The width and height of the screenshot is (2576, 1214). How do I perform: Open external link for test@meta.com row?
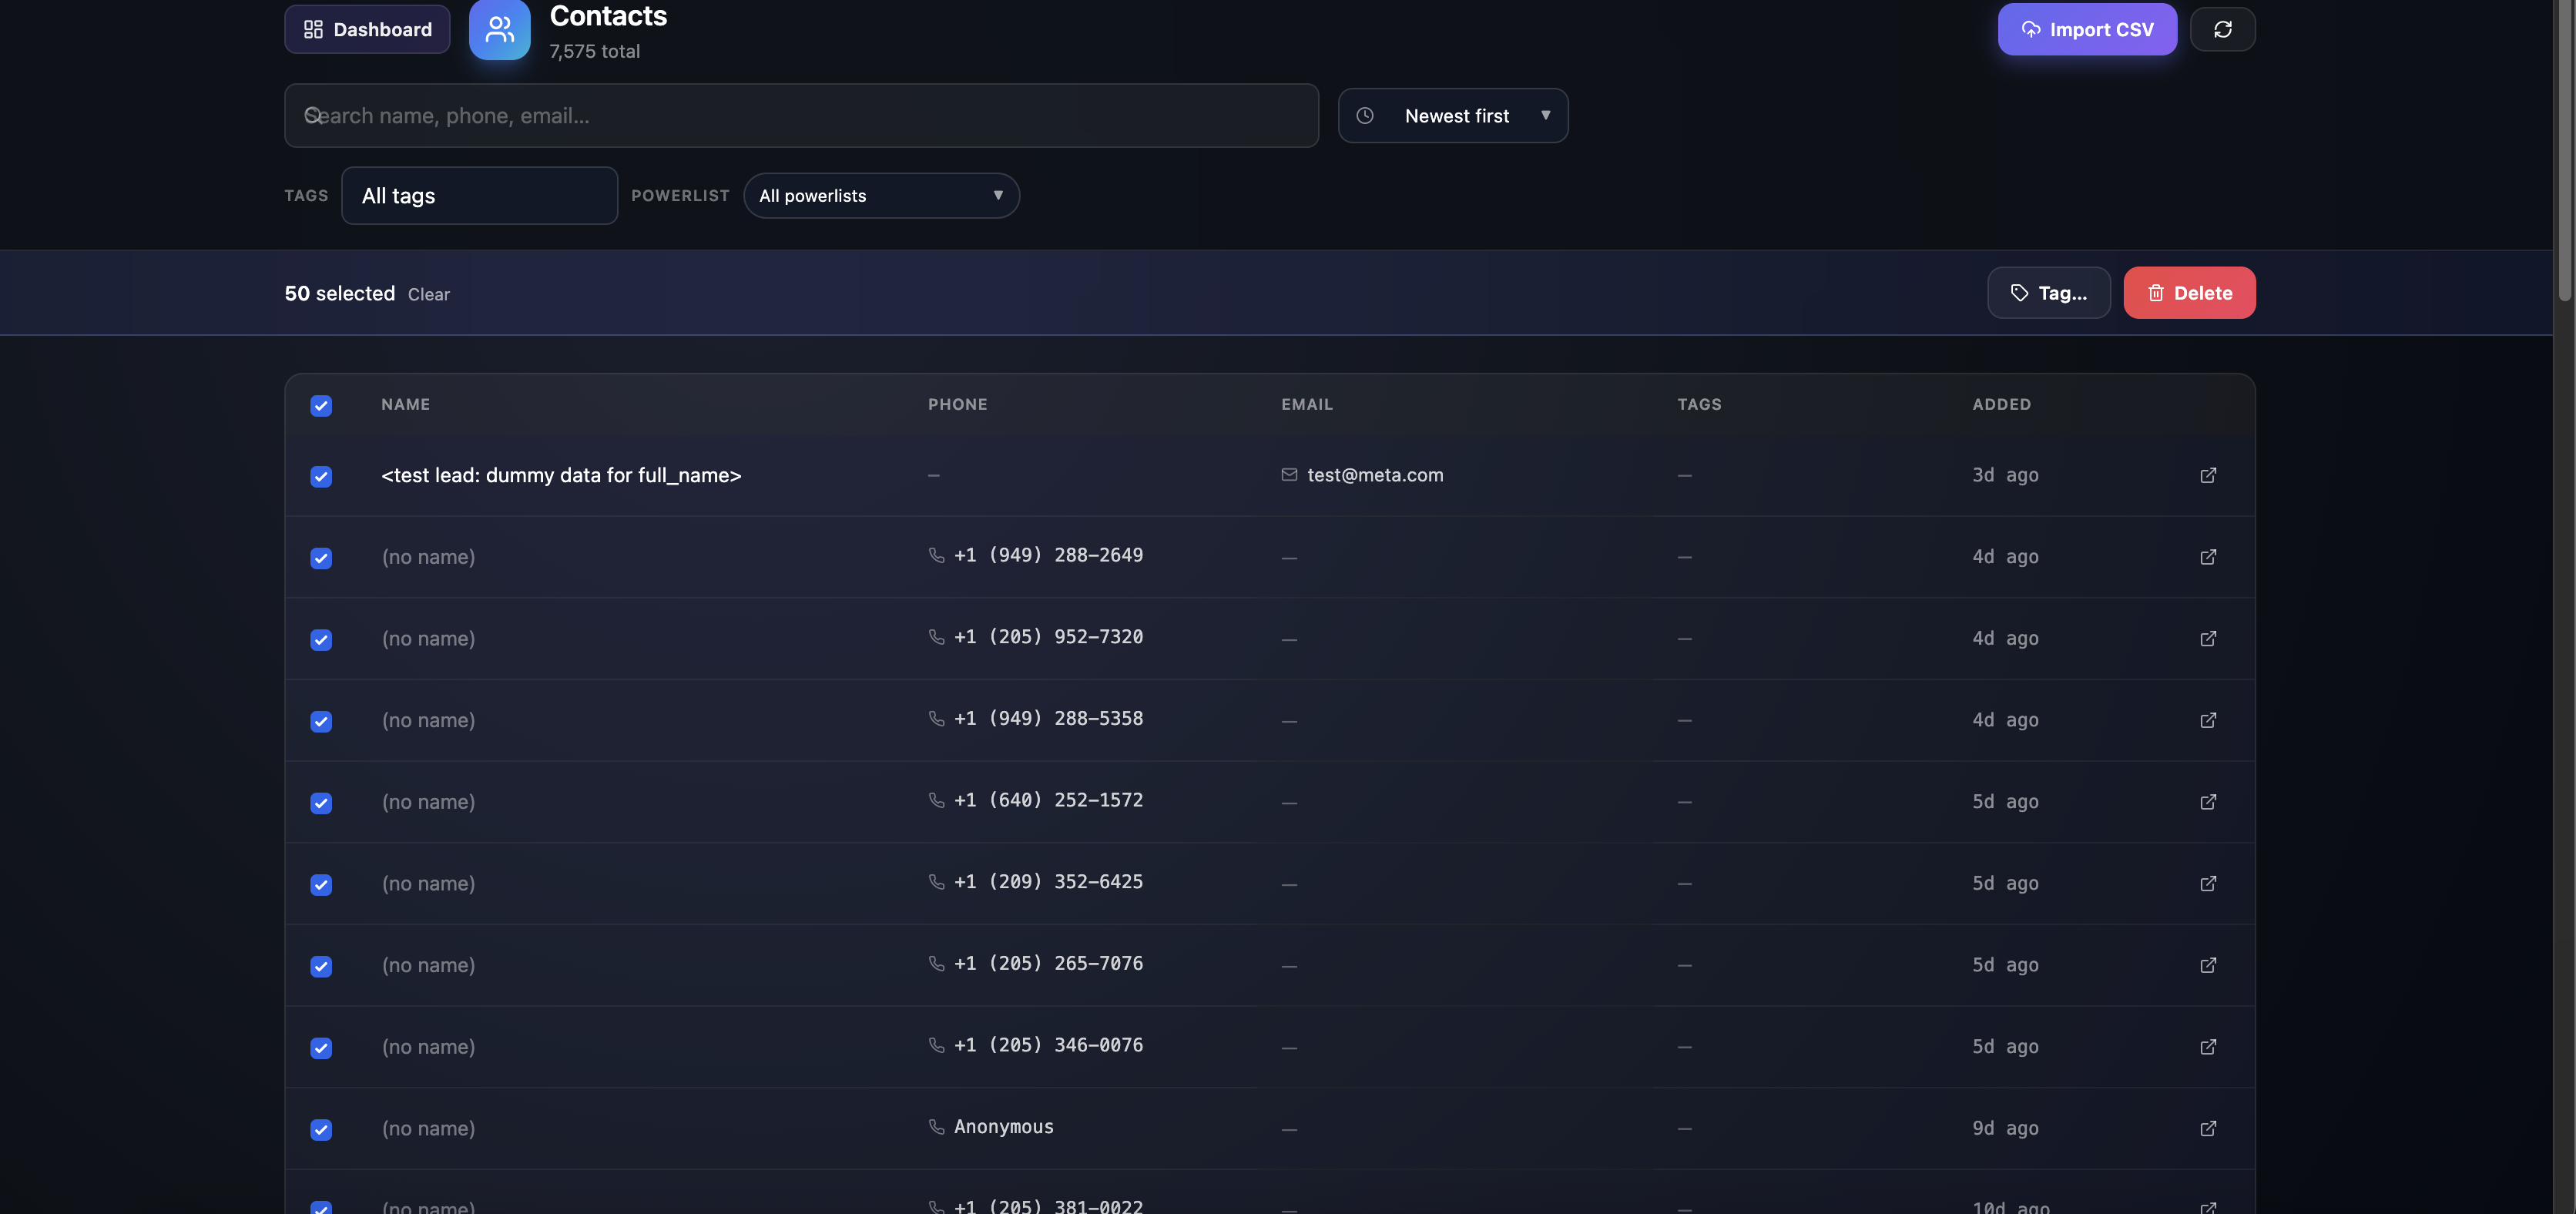(x=2208, y=475)
